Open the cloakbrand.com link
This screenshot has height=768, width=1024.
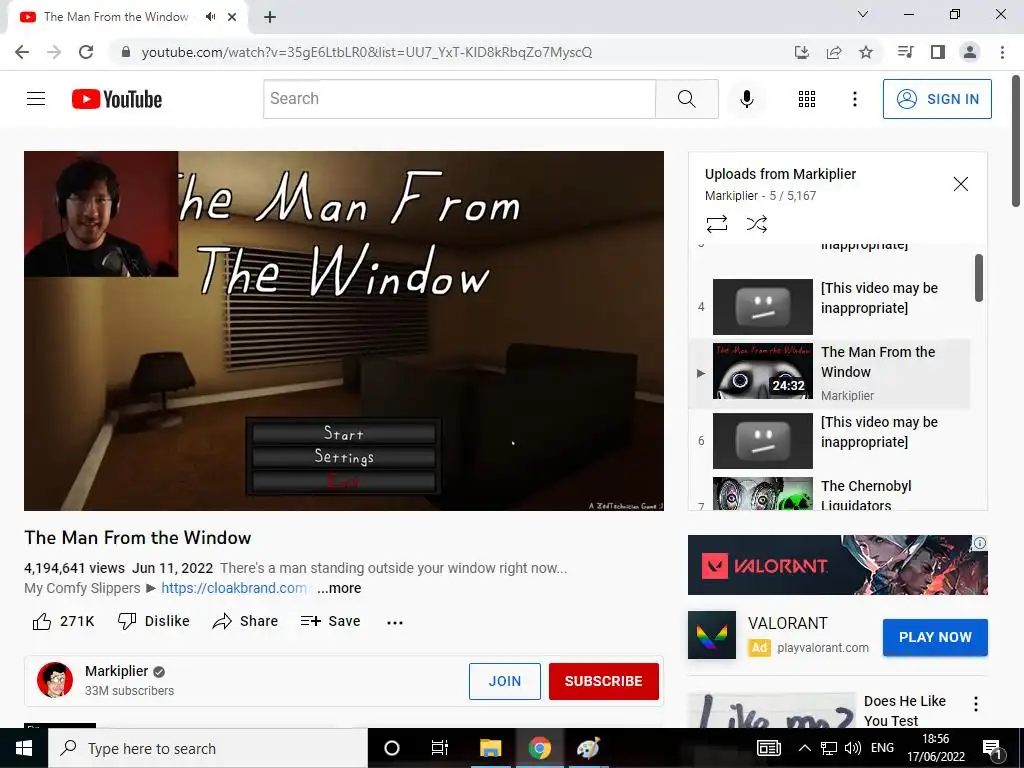click(234, 588)
